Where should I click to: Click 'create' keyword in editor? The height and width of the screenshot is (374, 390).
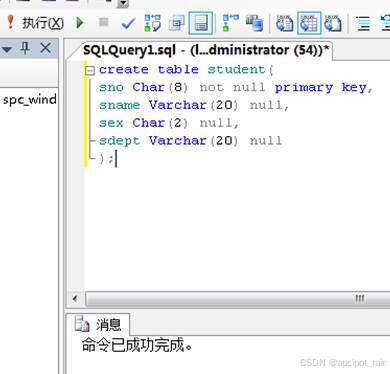[124, 70]
